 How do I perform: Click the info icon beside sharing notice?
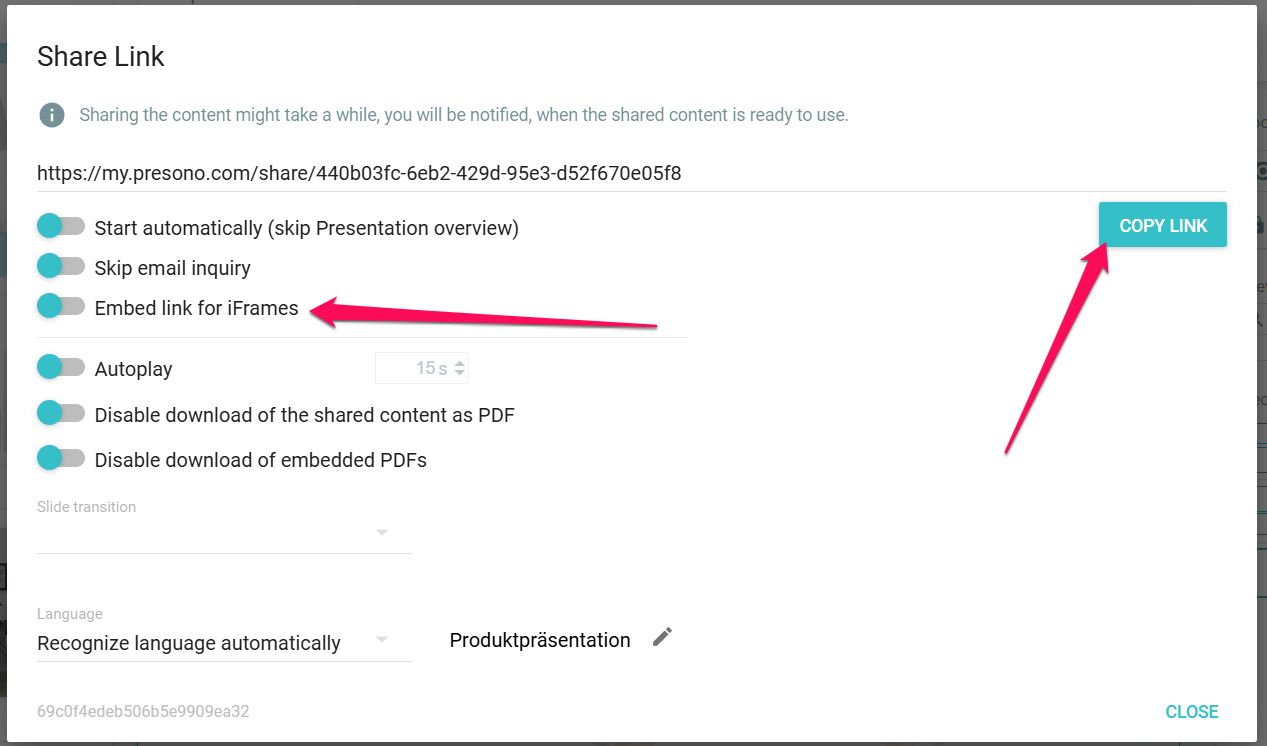[x=52, y=115]
